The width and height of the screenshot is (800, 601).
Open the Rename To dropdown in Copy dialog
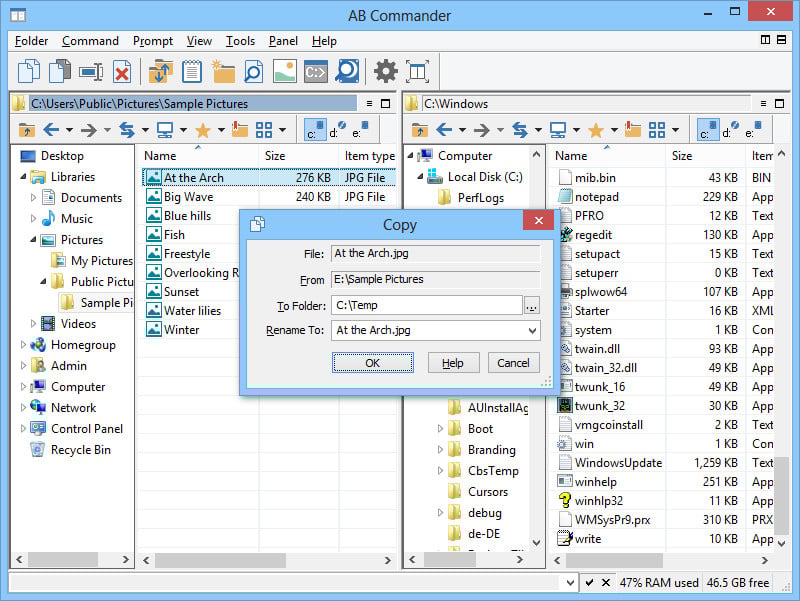531,330
